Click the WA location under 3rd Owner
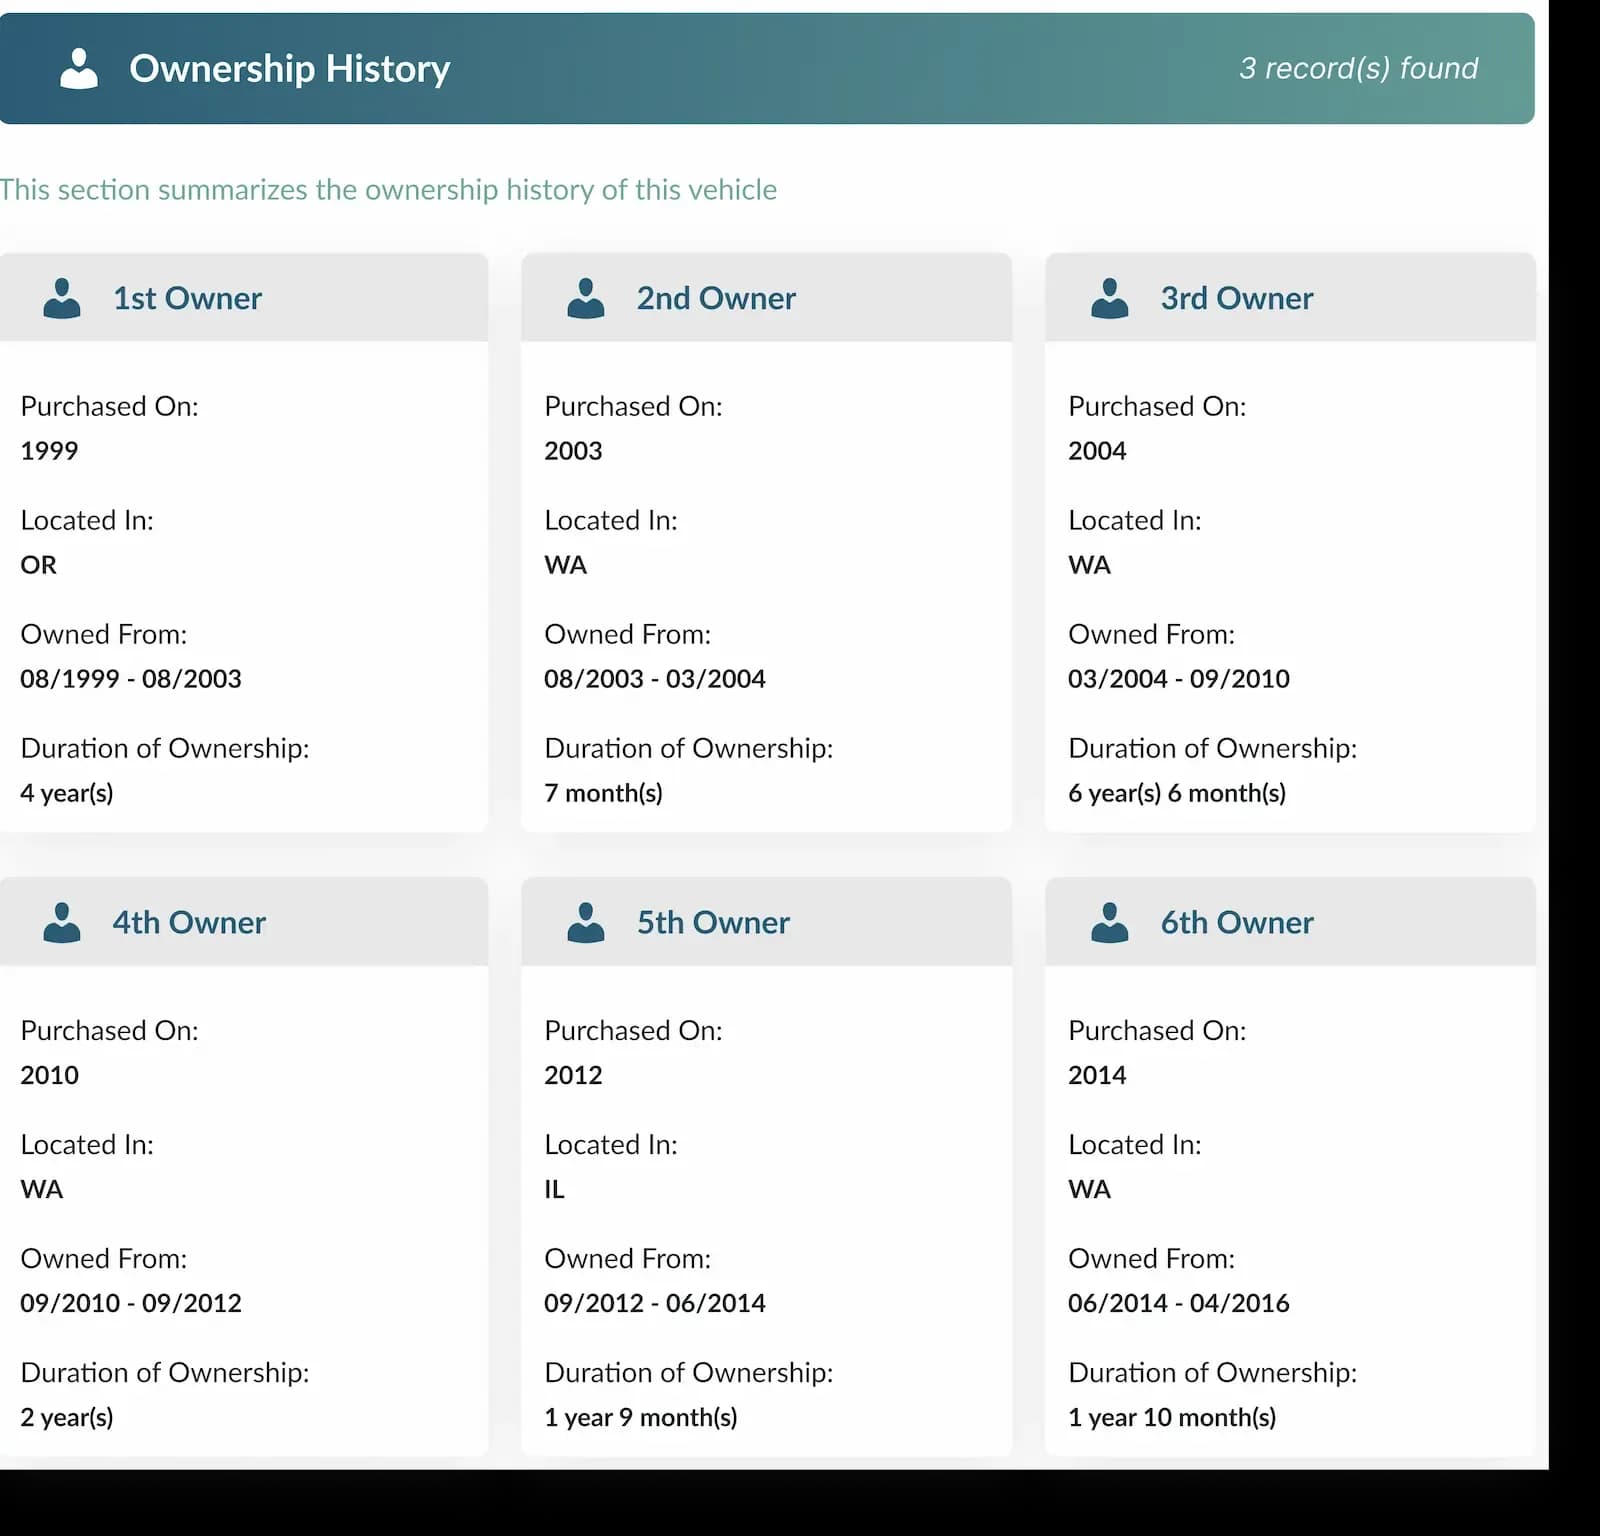Screen dimensions: 1600x1536 1089,564
